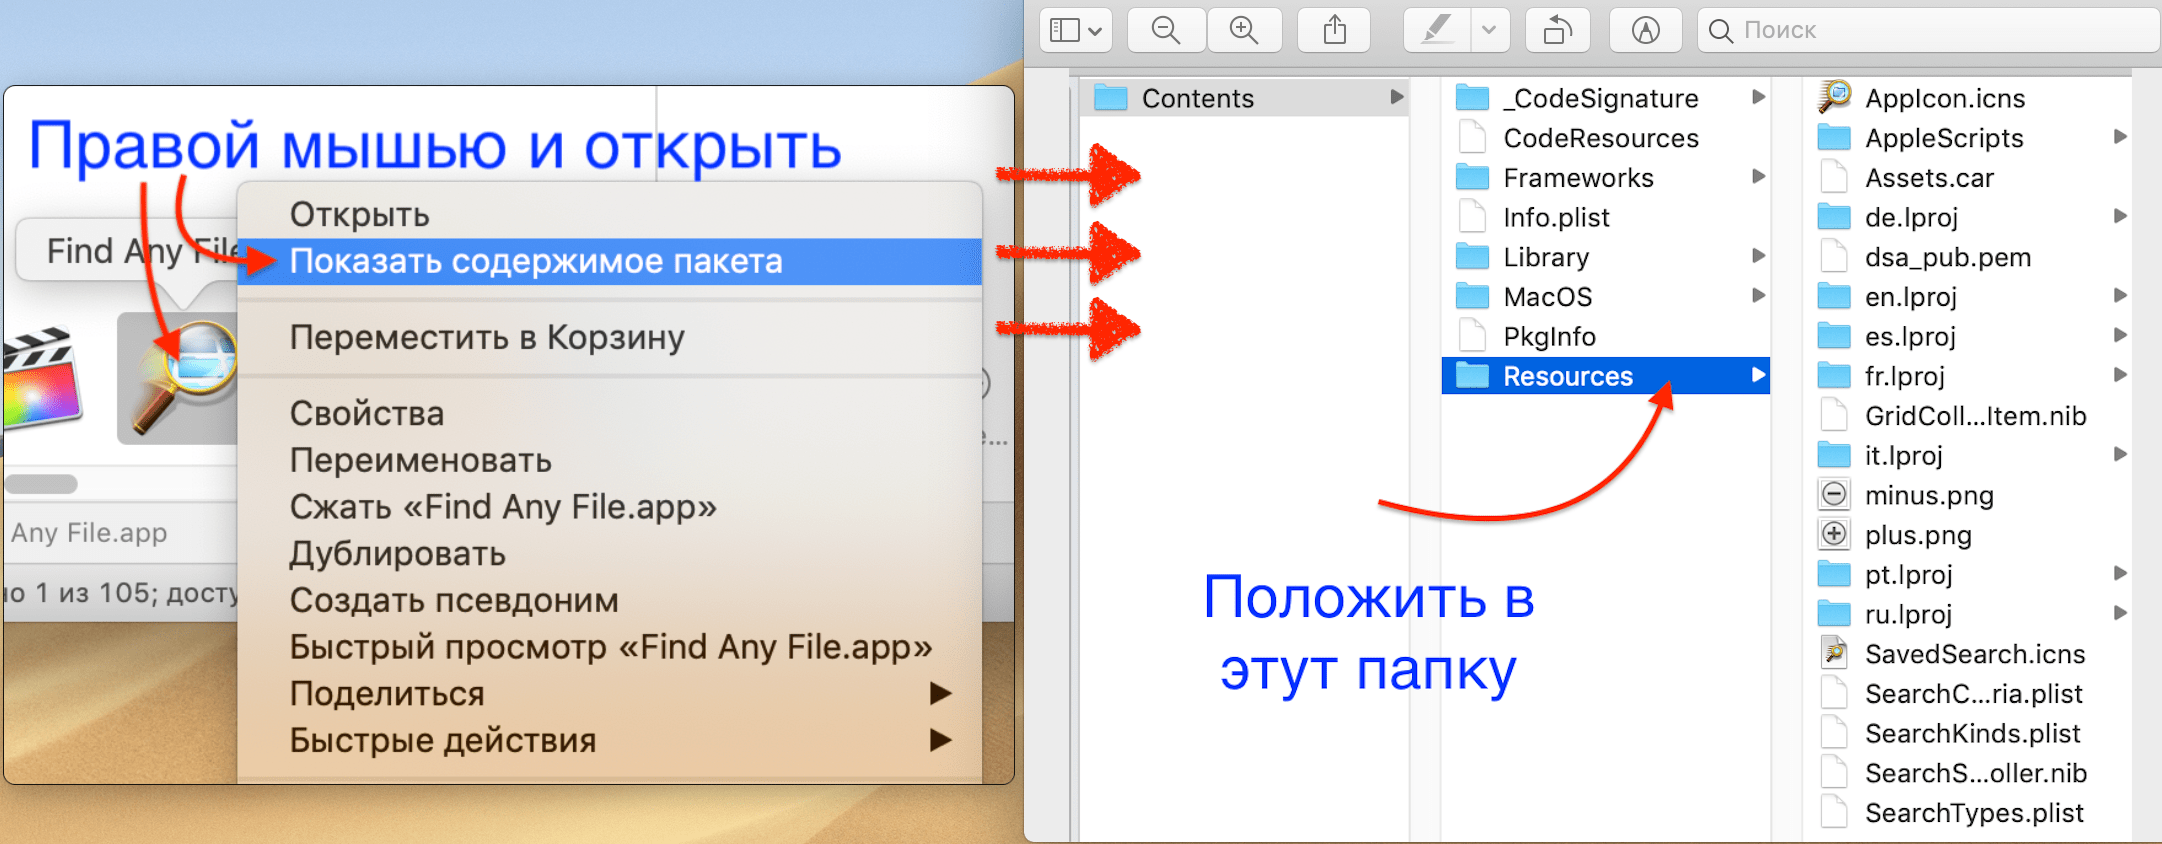
Task: Choose Быстрый просмотр «Find Any File.app»
Action: [610, 647]
